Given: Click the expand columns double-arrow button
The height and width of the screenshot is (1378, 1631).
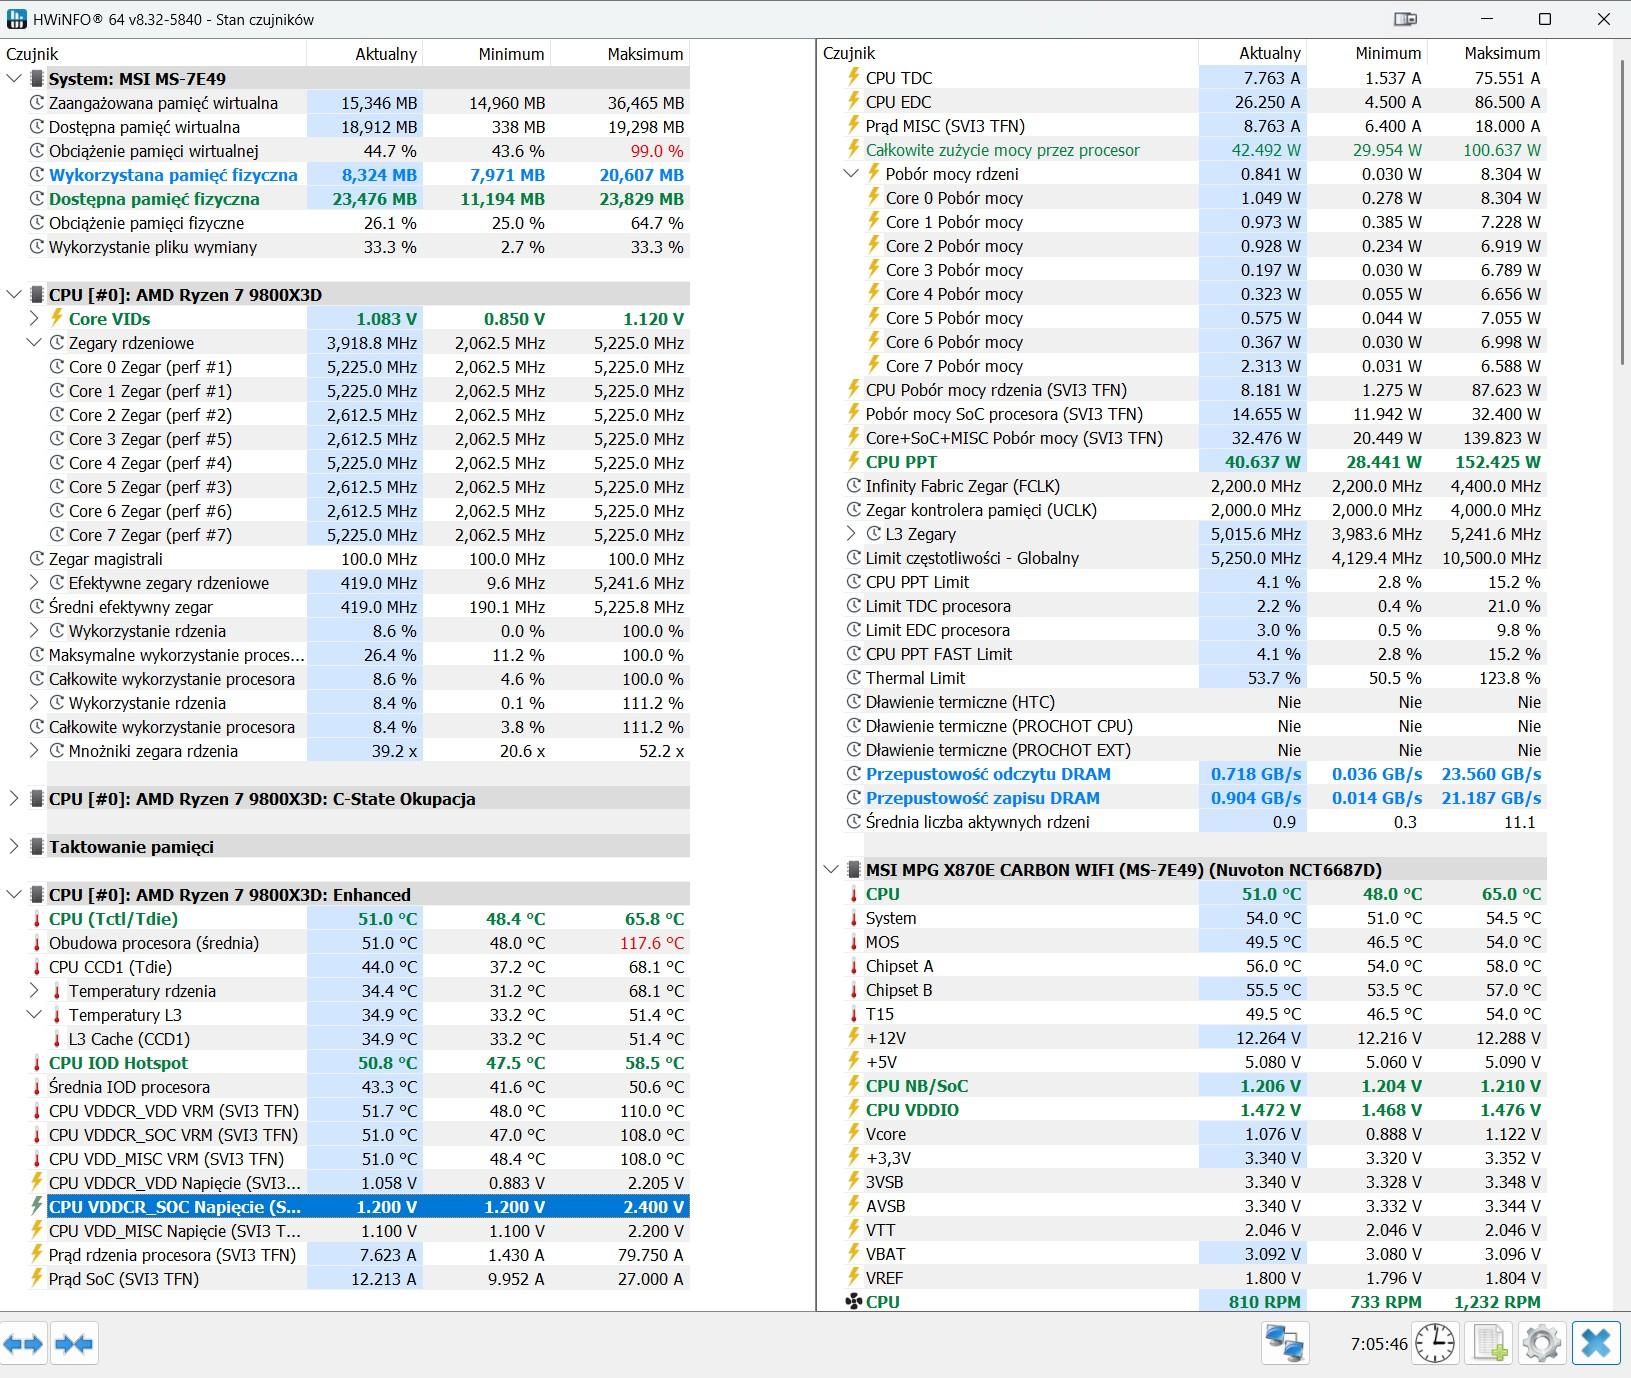Looking at the screenshot, I should pos(24,1343).
